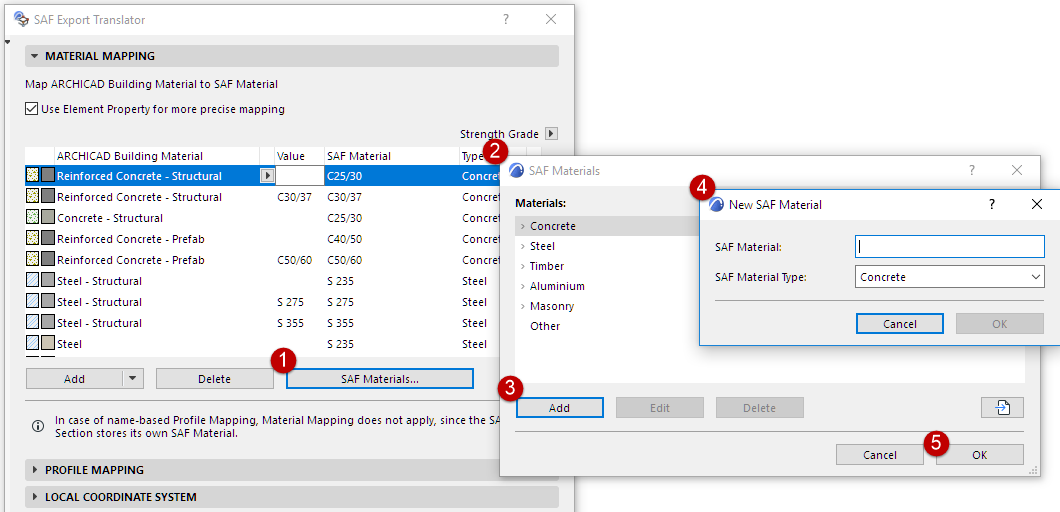
Task: Click ARCHICAD Building Material column header
Action: pyautogui.click(x=130, y=156)
